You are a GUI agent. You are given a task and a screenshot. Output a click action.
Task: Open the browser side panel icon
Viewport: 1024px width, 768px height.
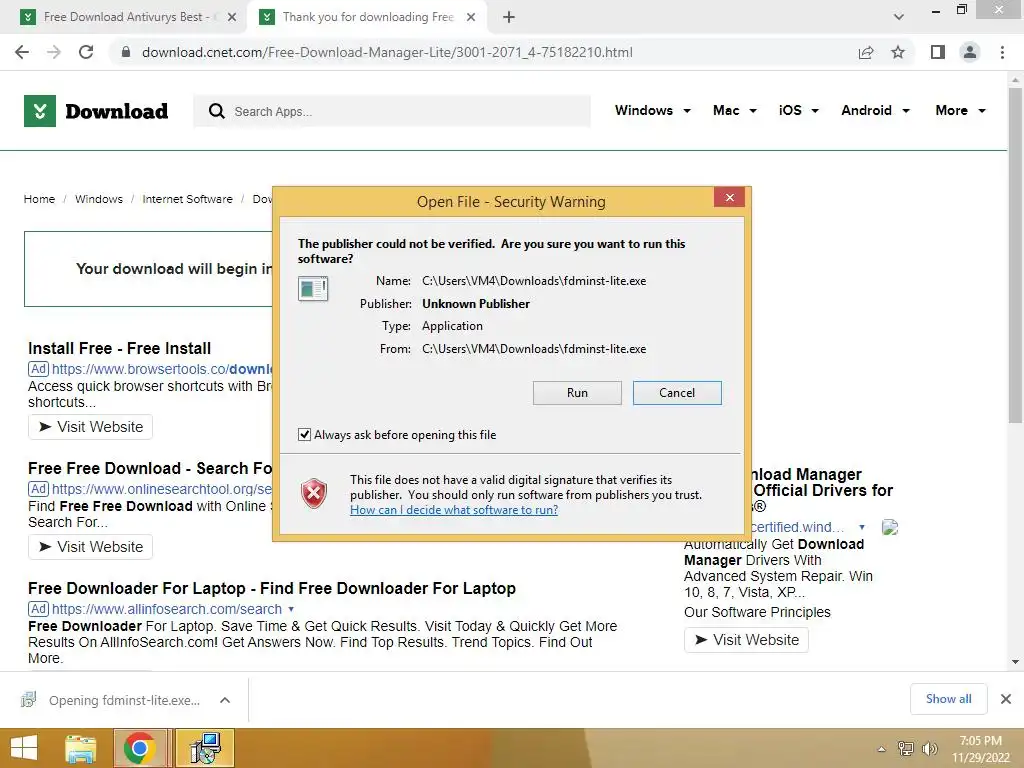click(938, 52)
